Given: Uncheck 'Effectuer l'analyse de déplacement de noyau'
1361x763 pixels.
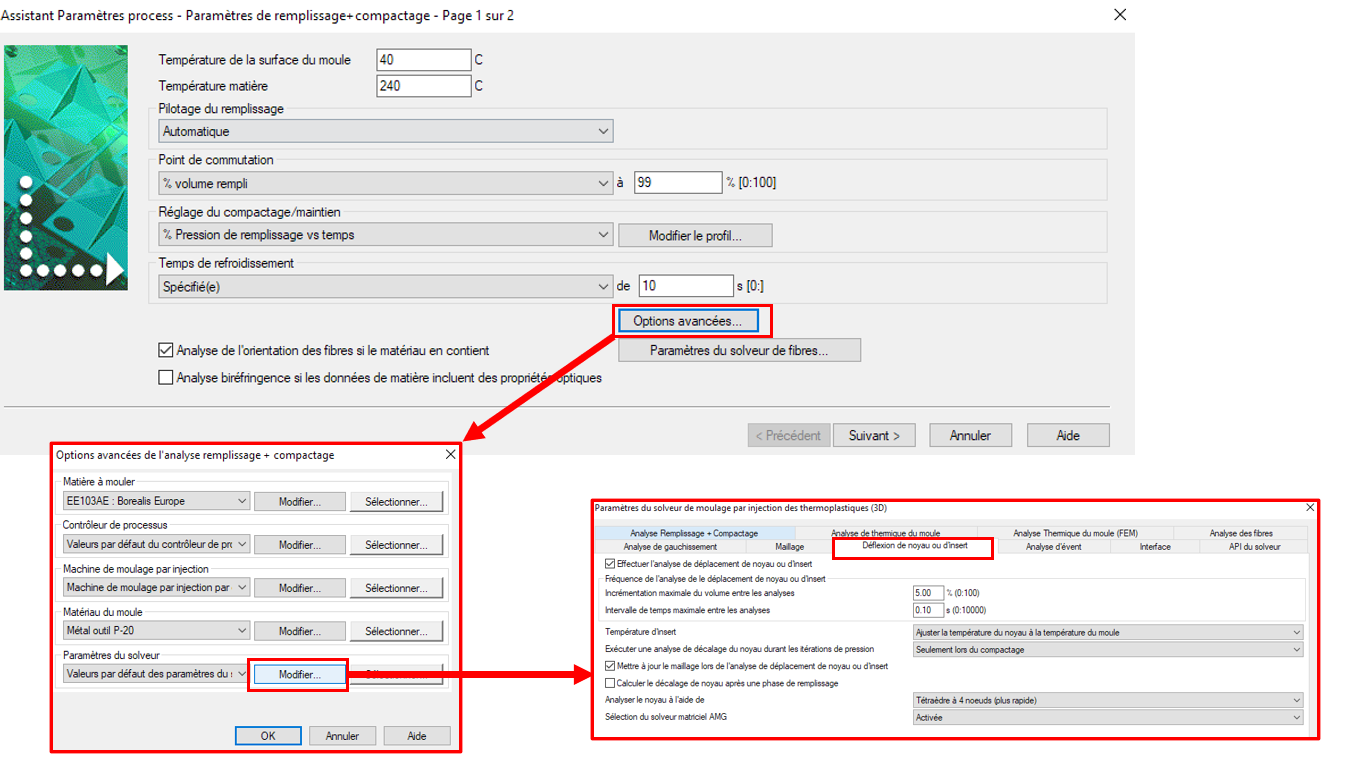Looking at the screenshot, I should pos(611,564).
